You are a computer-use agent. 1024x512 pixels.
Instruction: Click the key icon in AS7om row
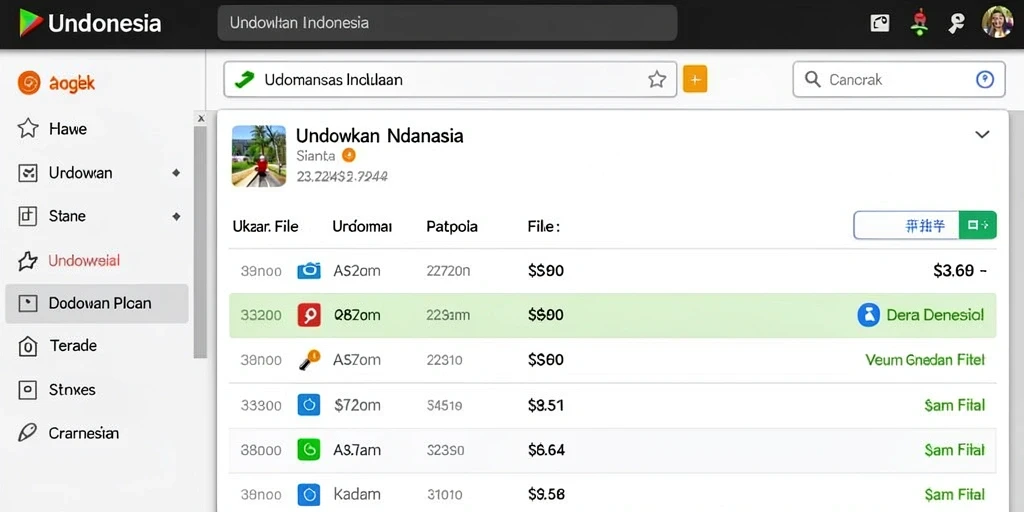(x=310, y=360)
